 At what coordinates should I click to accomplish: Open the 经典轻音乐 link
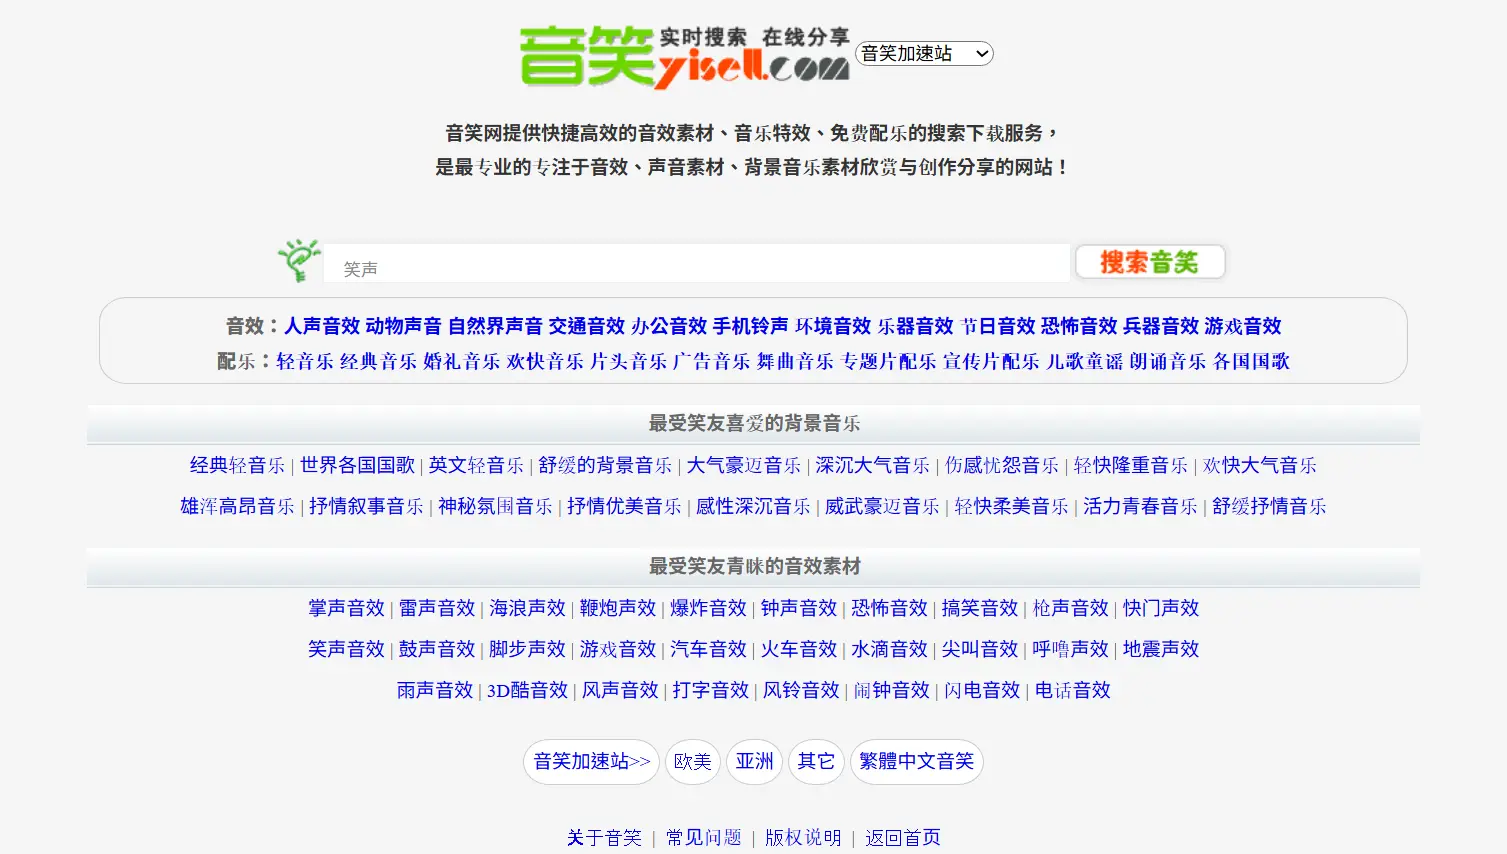pos(238,465)
